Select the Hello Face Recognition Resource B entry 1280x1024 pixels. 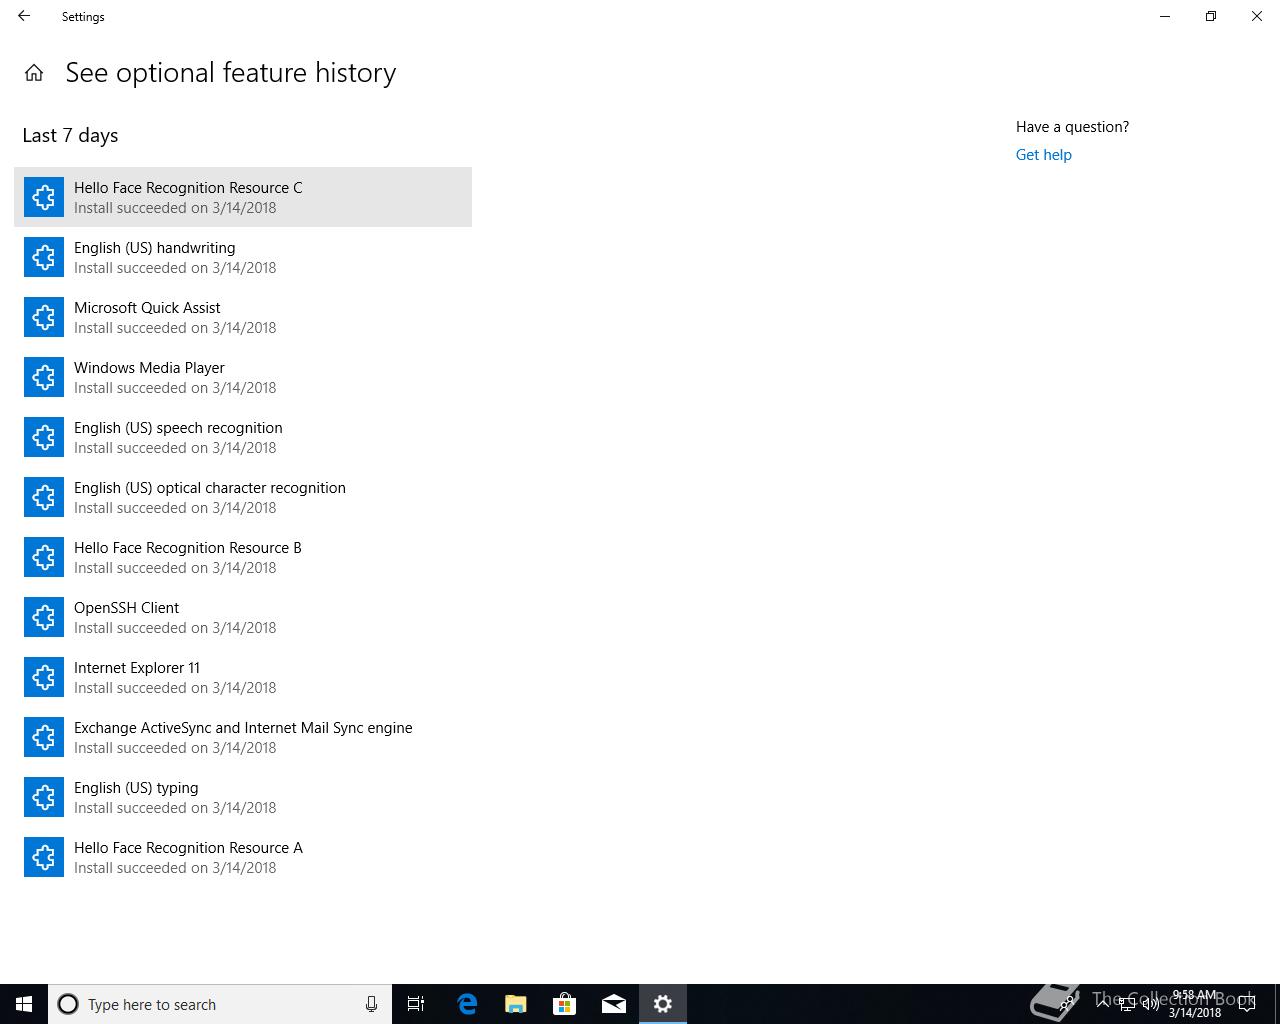pyautogui.click(x=243, y=557)
